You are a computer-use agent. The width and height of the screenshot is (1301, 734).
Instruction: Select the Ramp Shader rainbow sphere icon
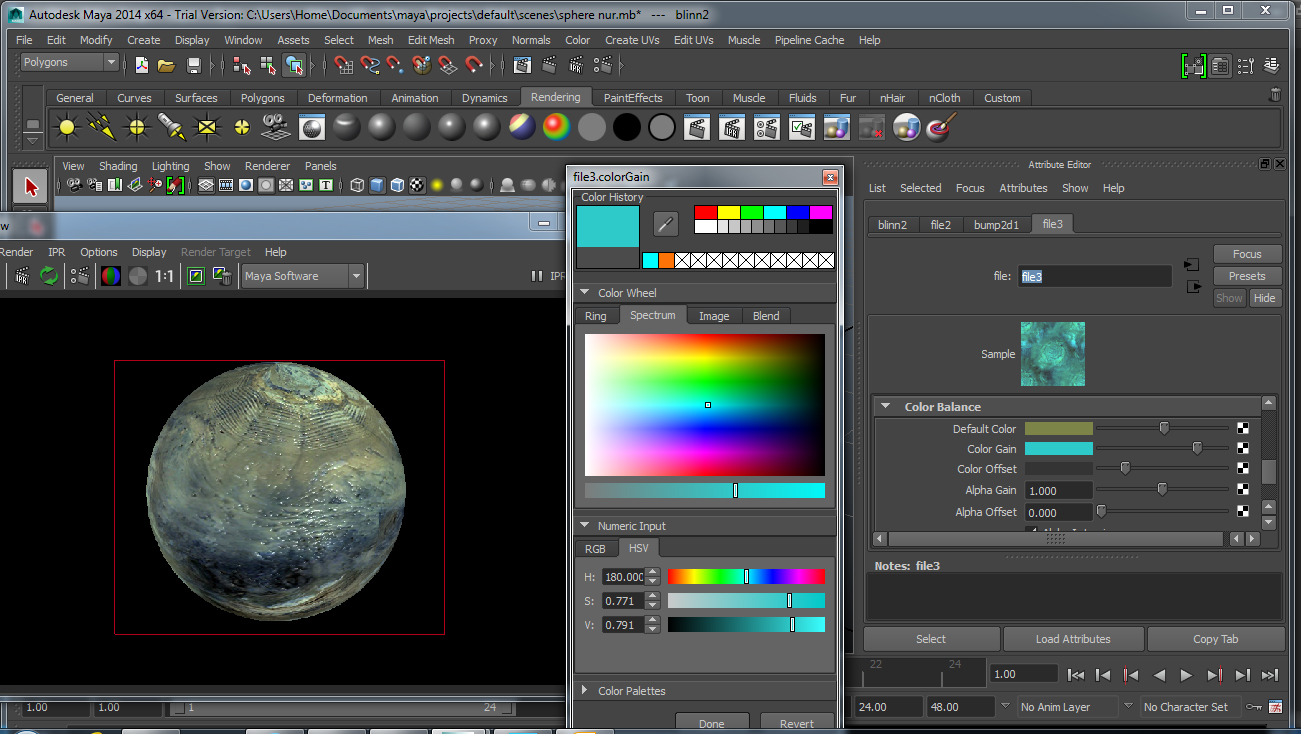click(x=555, y=127)
